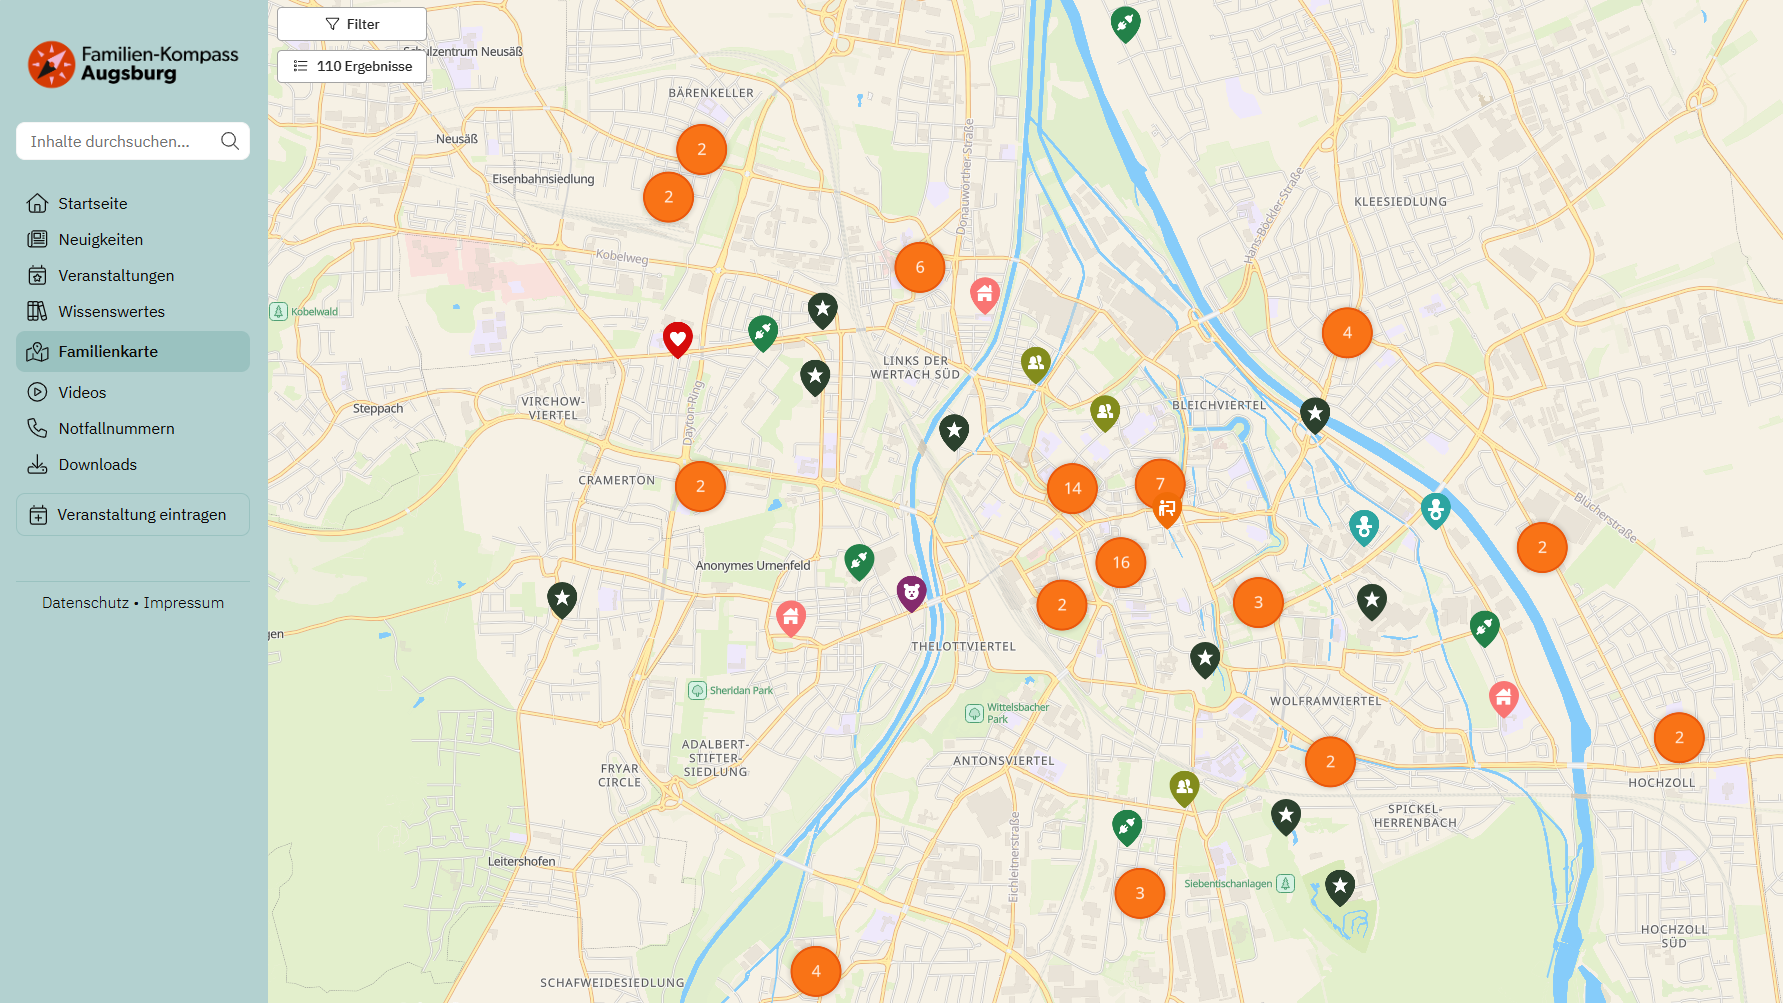Viewport: 1783px width, 1003px height.
Task: Click the search magnifier icon
Action: [x=230, y=140]
